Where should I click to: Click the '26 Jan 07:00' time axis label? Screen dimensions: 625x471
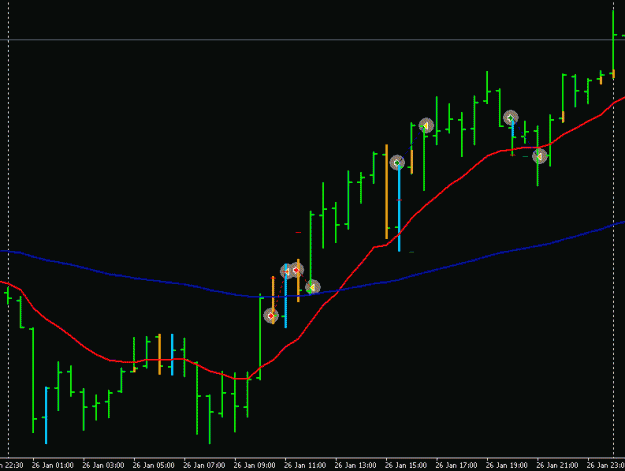(x=204, y=465)
